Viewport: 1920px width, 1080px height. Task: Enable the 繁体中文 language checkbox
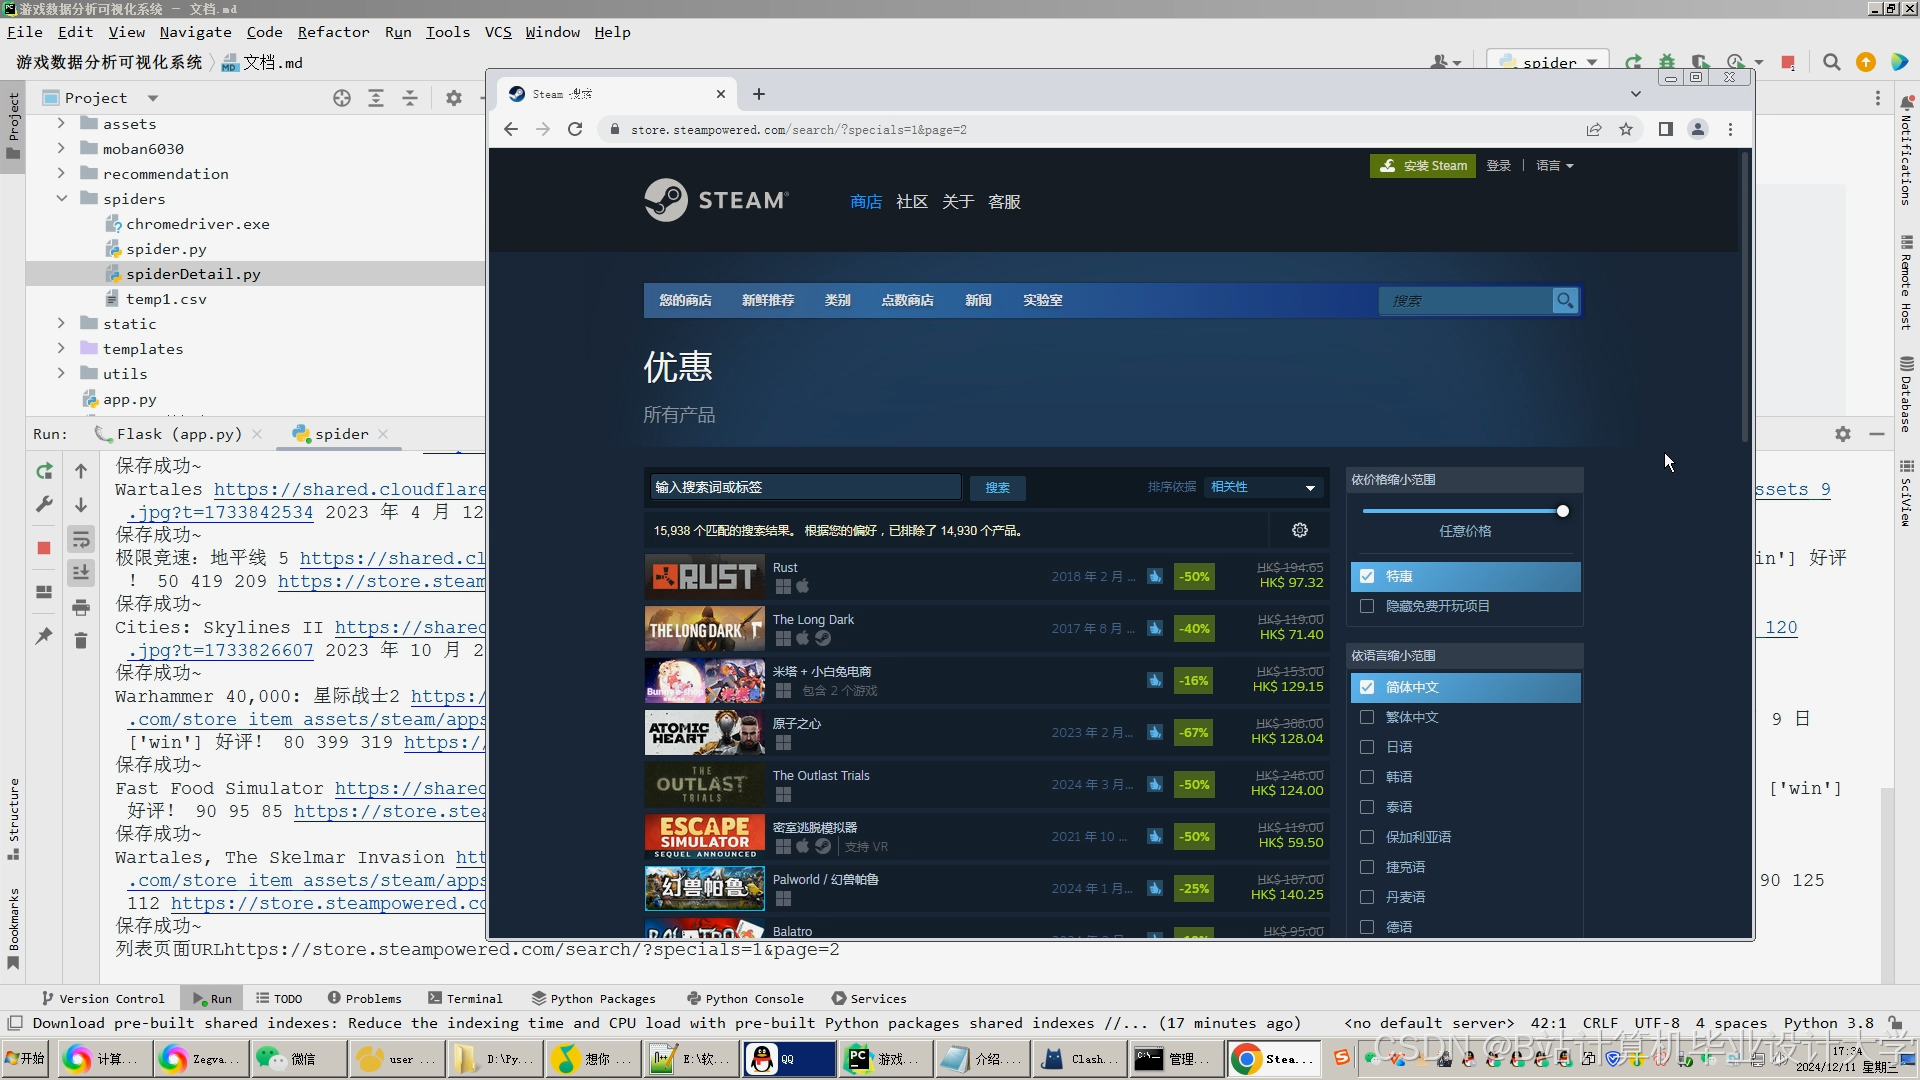tap(1367, 717)
